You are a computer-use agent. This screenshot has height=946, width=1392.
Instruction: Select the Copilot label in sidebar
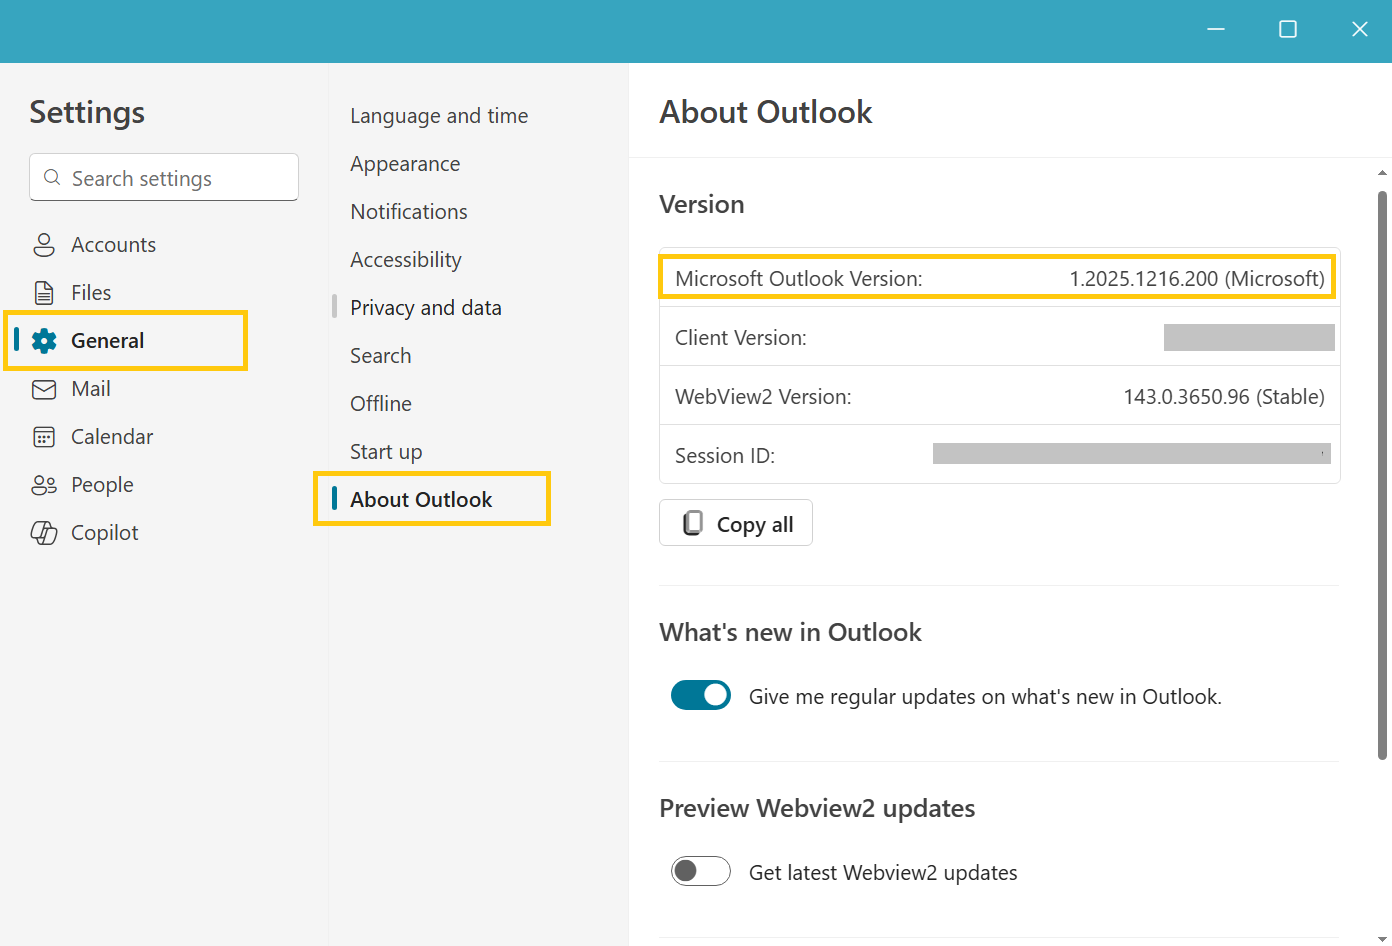click(105, 533)
